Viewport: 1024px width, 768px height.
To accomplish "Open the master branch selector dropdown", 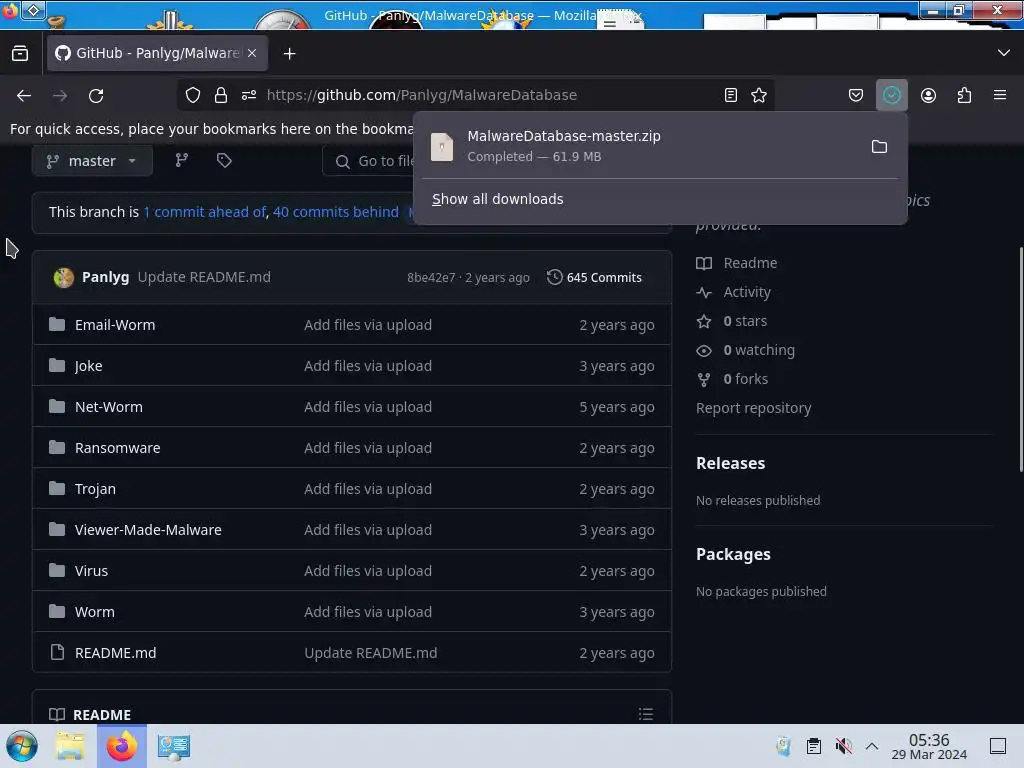I will click(x=92, y=161).
